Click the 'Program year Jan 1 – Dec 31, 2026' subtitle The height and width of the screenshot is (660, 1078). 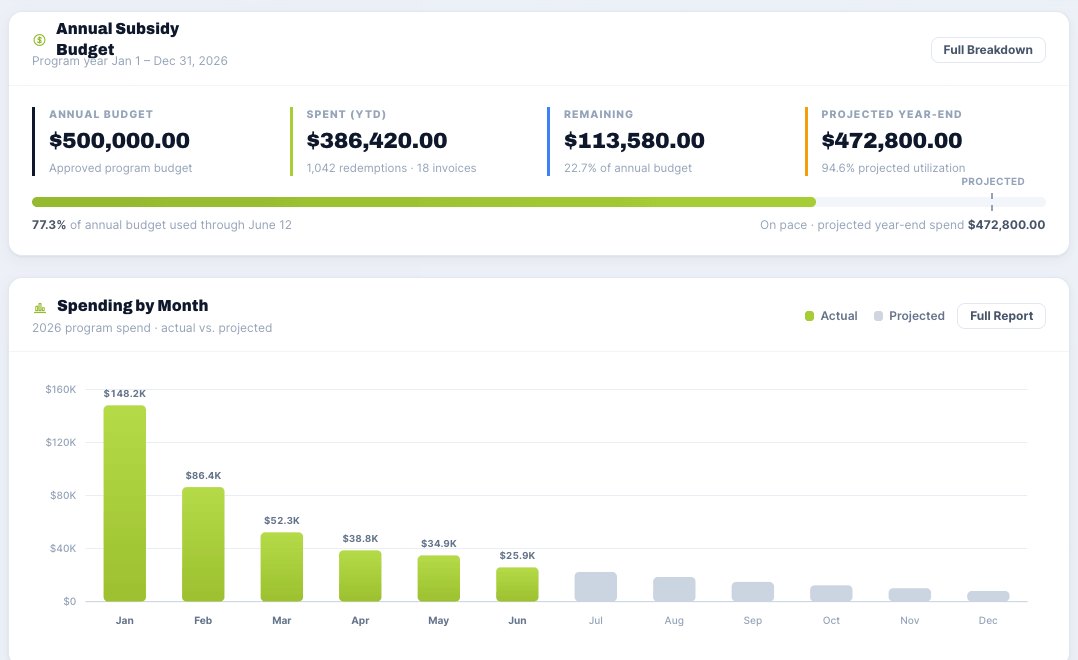click(x=130, y=60)
